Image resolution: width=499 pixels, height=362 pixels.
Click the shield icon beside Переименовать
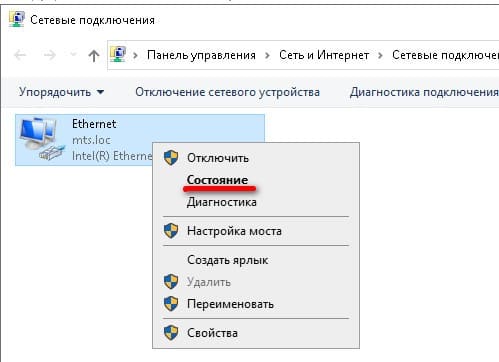pyautogui.click(x=171, y=304)
